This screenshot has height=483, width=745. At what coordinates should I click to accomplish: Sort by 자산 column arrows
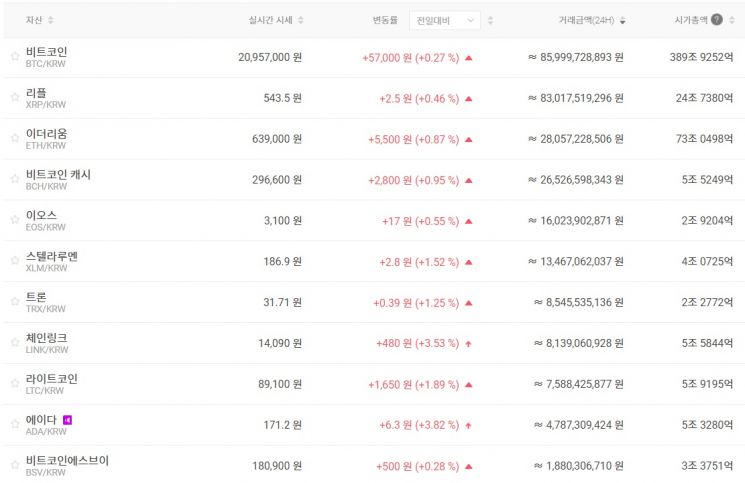coord(51,20)
